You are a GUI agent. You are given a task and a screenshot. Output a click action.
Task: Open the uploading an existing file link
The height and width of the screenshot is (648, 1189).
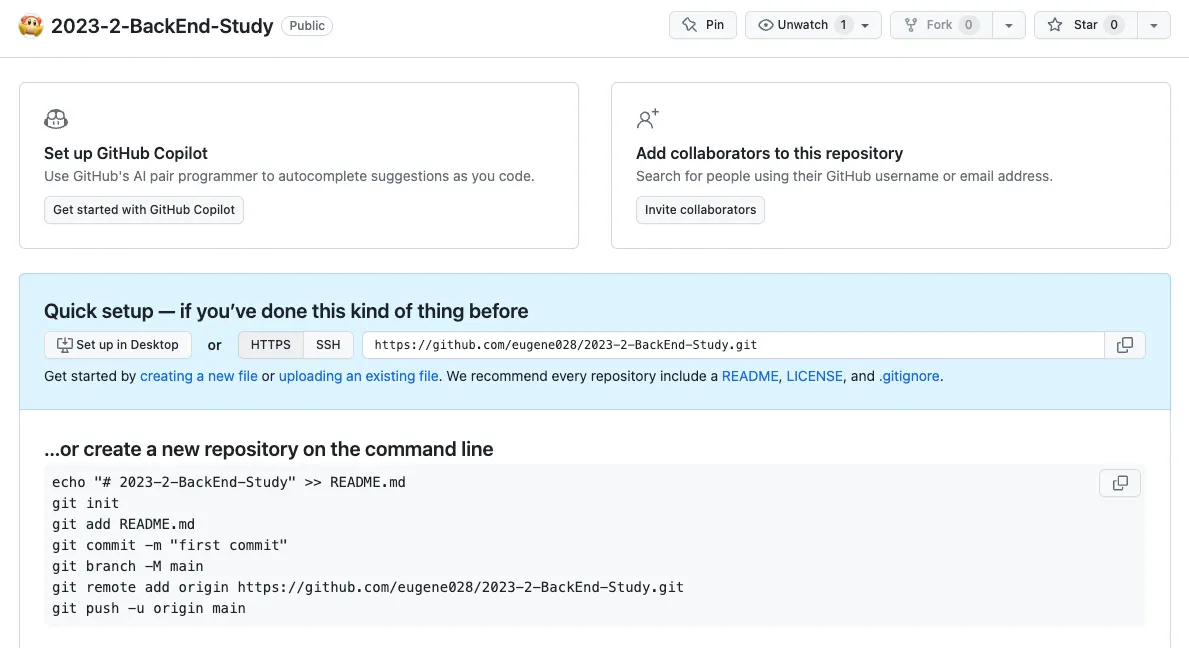click(358, 377)
